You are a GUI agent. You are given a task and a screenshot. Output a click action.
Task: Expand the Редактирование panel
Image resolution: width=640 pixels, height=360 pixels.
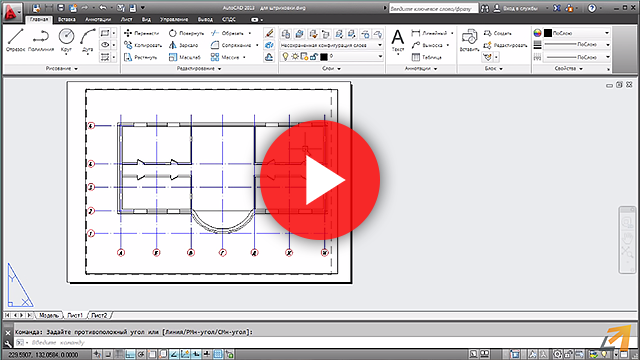[199, 69]
